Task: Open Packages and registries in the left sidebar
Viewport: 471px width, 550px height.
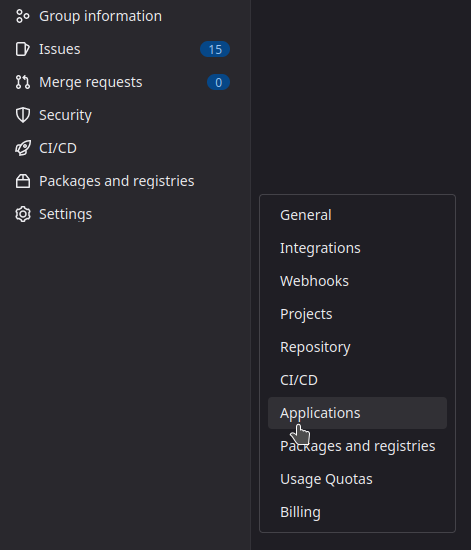Action: [116, 181]
